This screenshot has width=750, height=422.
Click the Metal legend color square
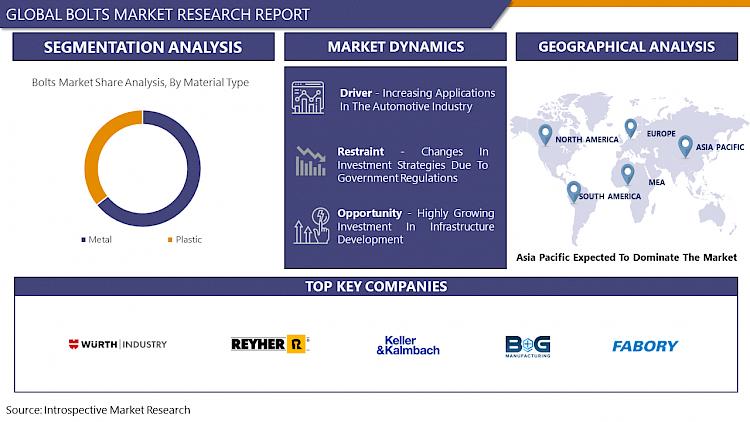[x=84, y=240]
